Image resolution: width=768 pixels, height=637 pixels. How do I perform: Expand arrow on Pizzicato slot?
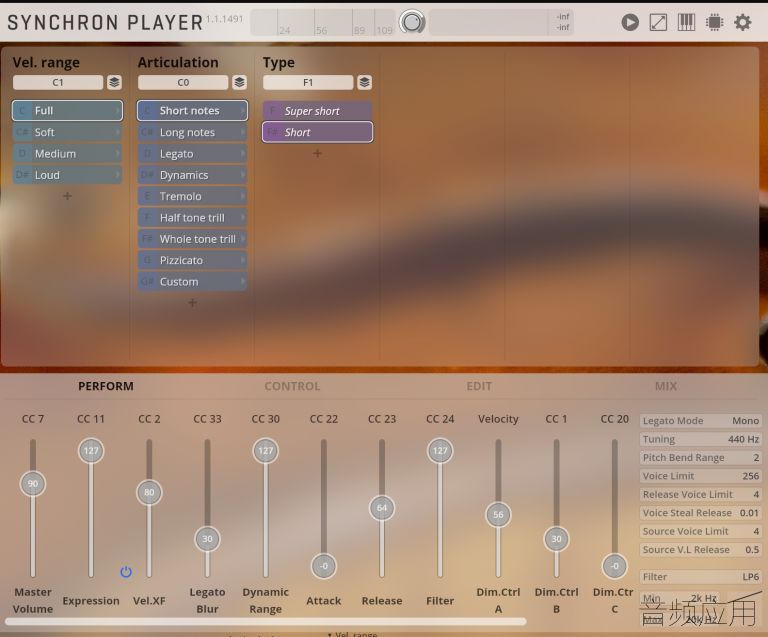point(242,260)
